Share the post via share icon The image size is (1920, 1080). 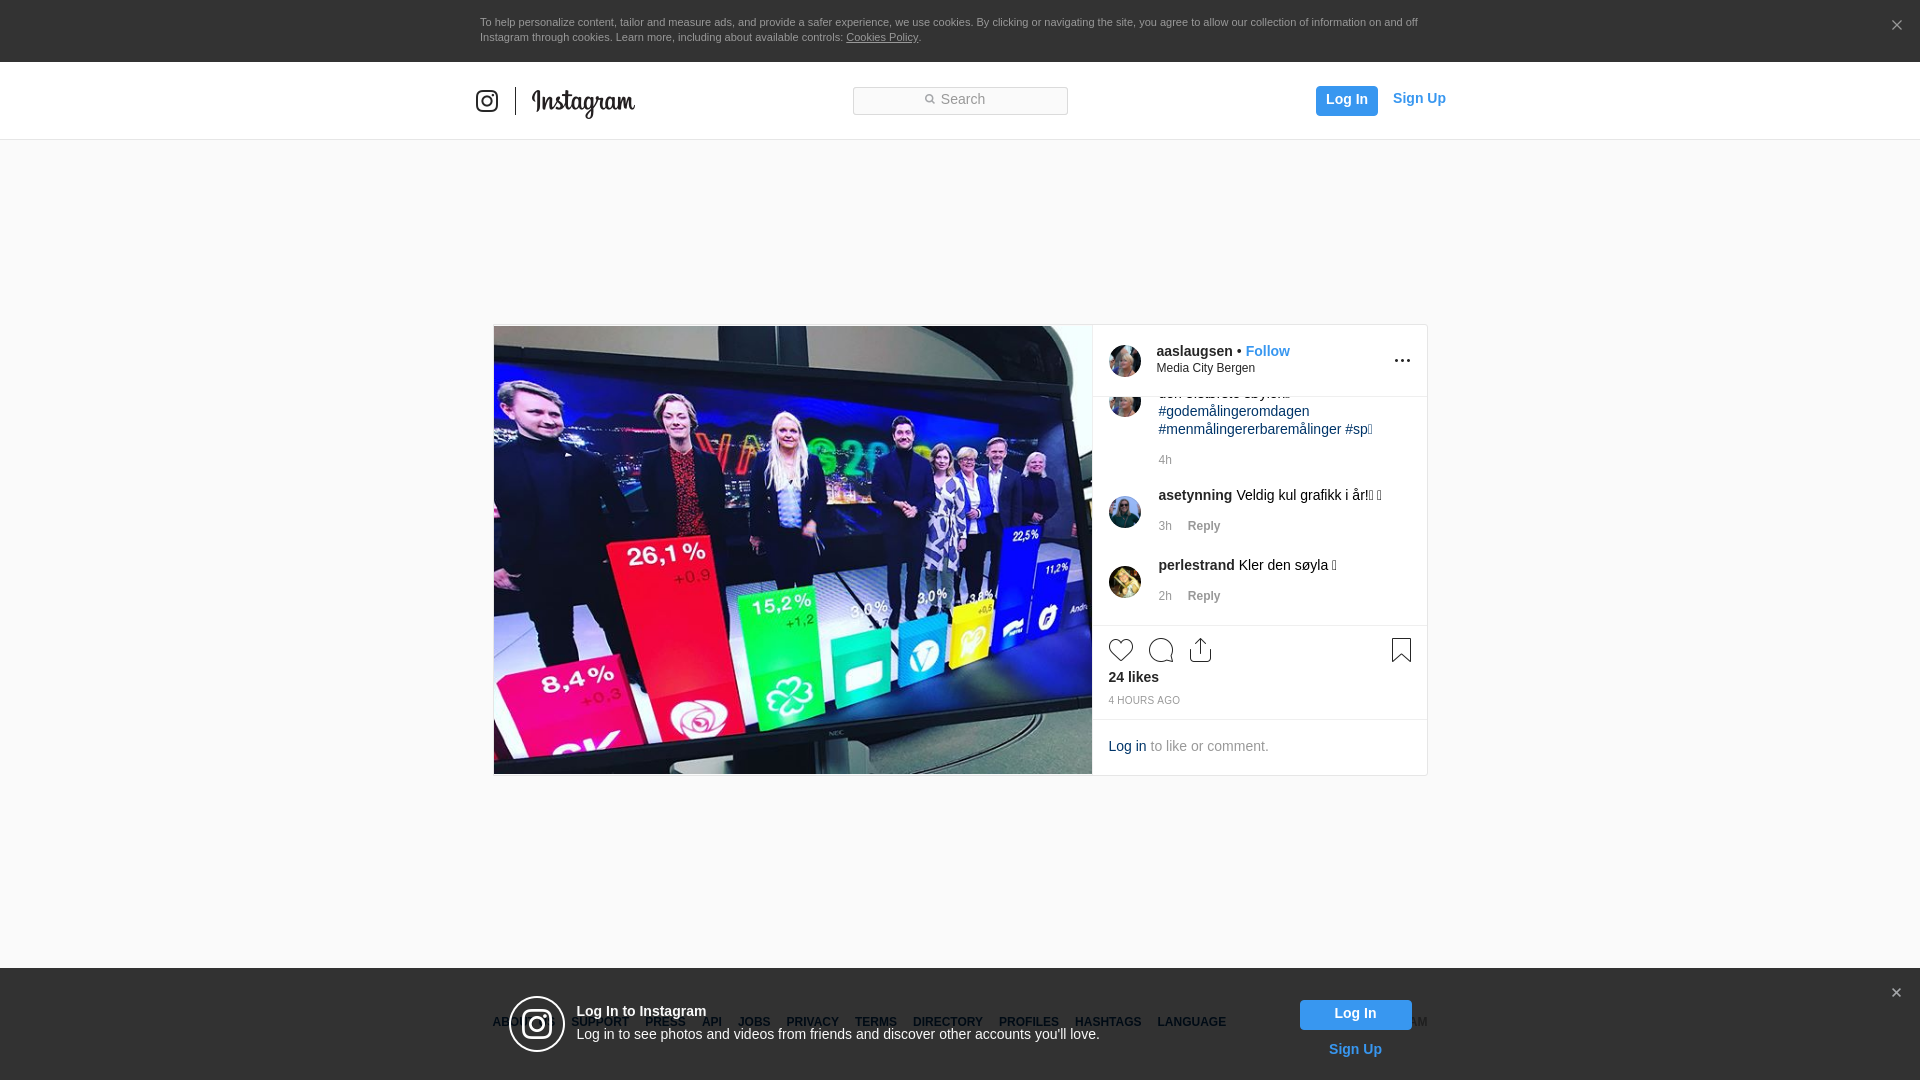[1201, 650]
